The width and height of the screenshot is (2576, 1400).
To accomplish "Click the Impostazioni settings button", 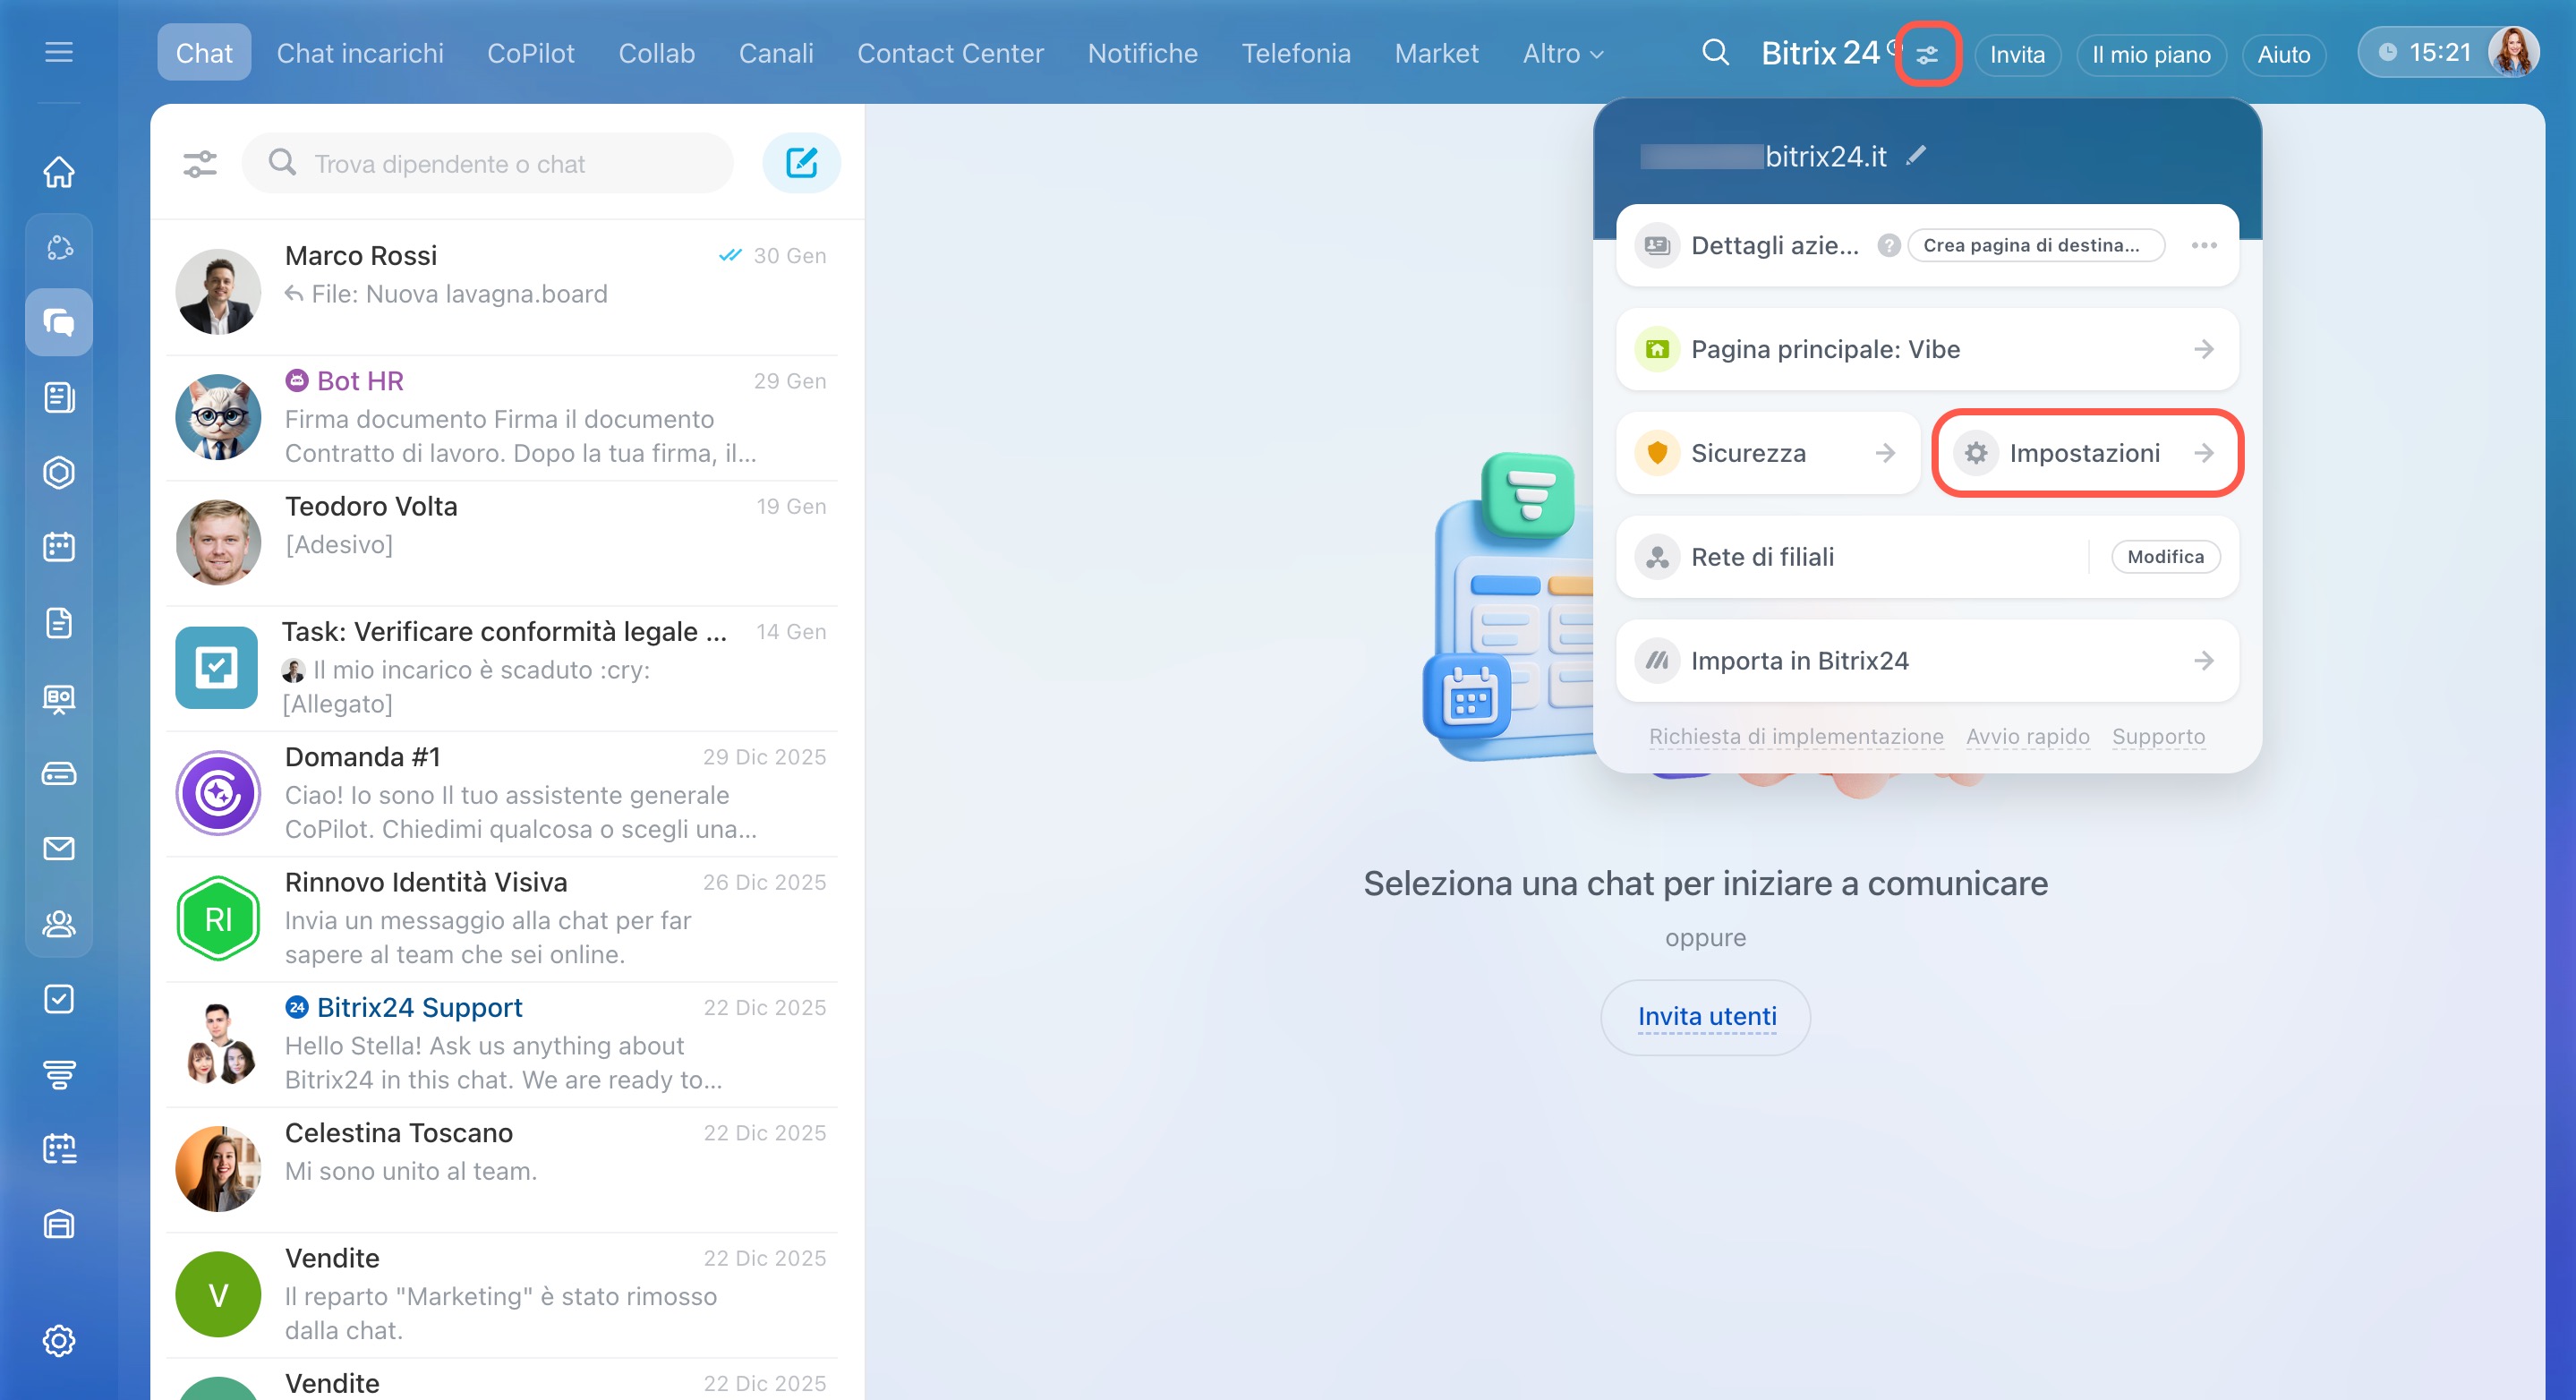I will 2086,453.
